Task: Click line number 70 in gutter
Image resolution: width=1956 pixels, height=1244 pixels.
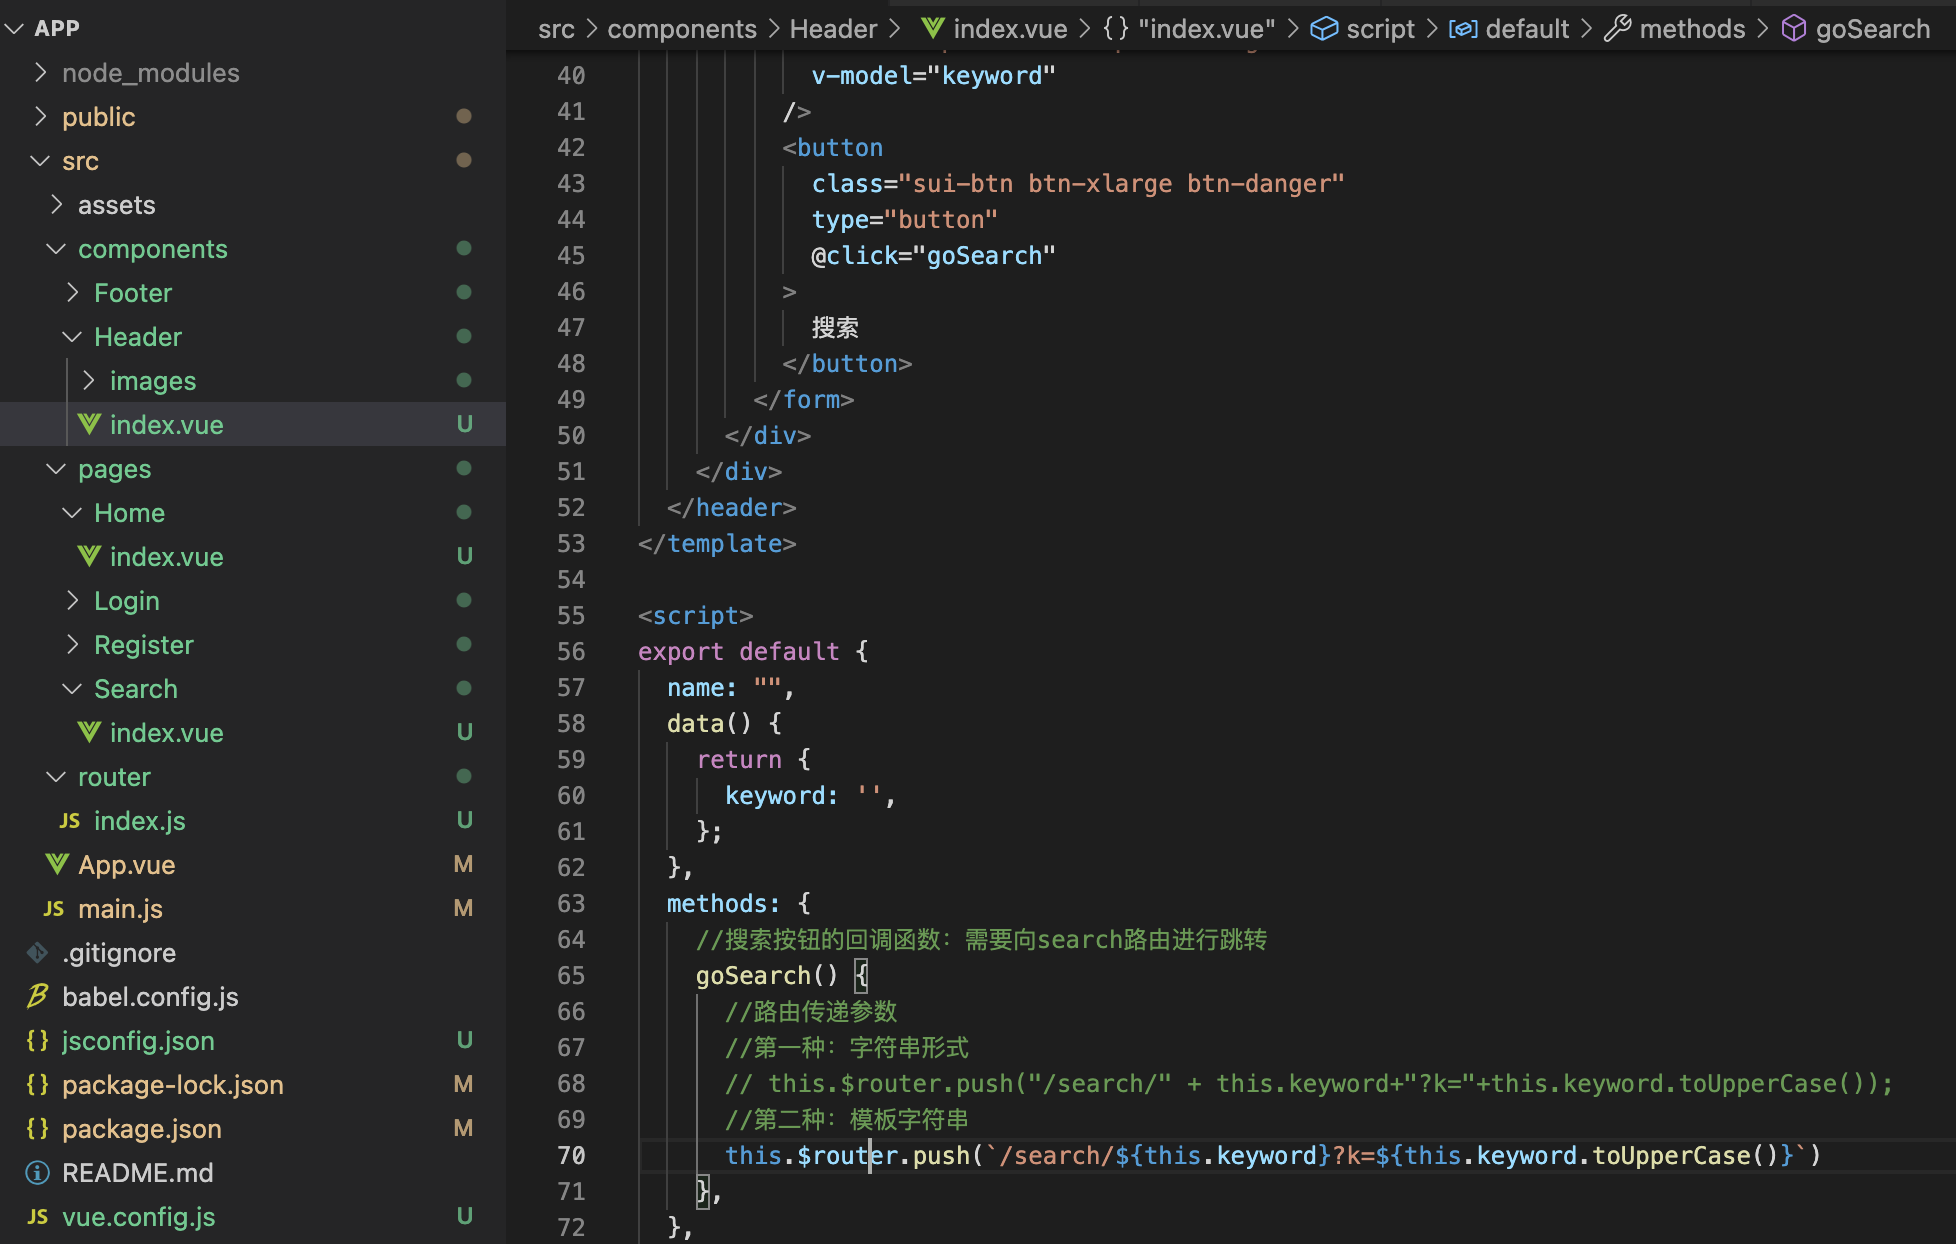Action: click(x=571, y=1156)
